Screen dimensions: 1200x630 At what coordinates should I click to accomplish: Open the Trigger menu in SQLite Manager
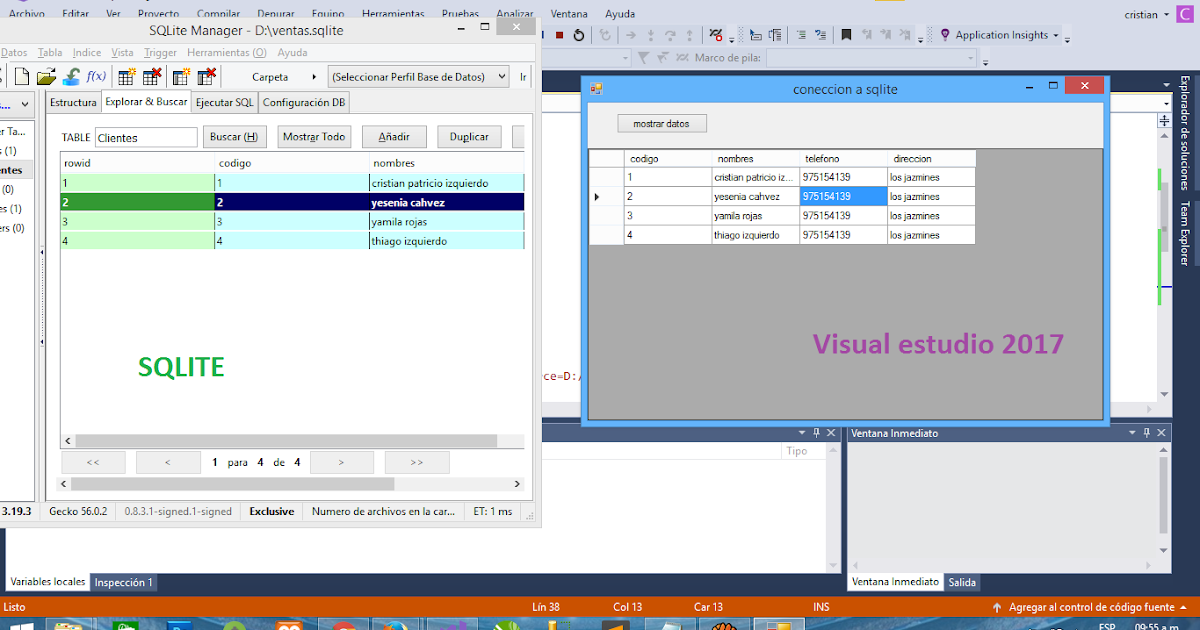click(160, 52)
